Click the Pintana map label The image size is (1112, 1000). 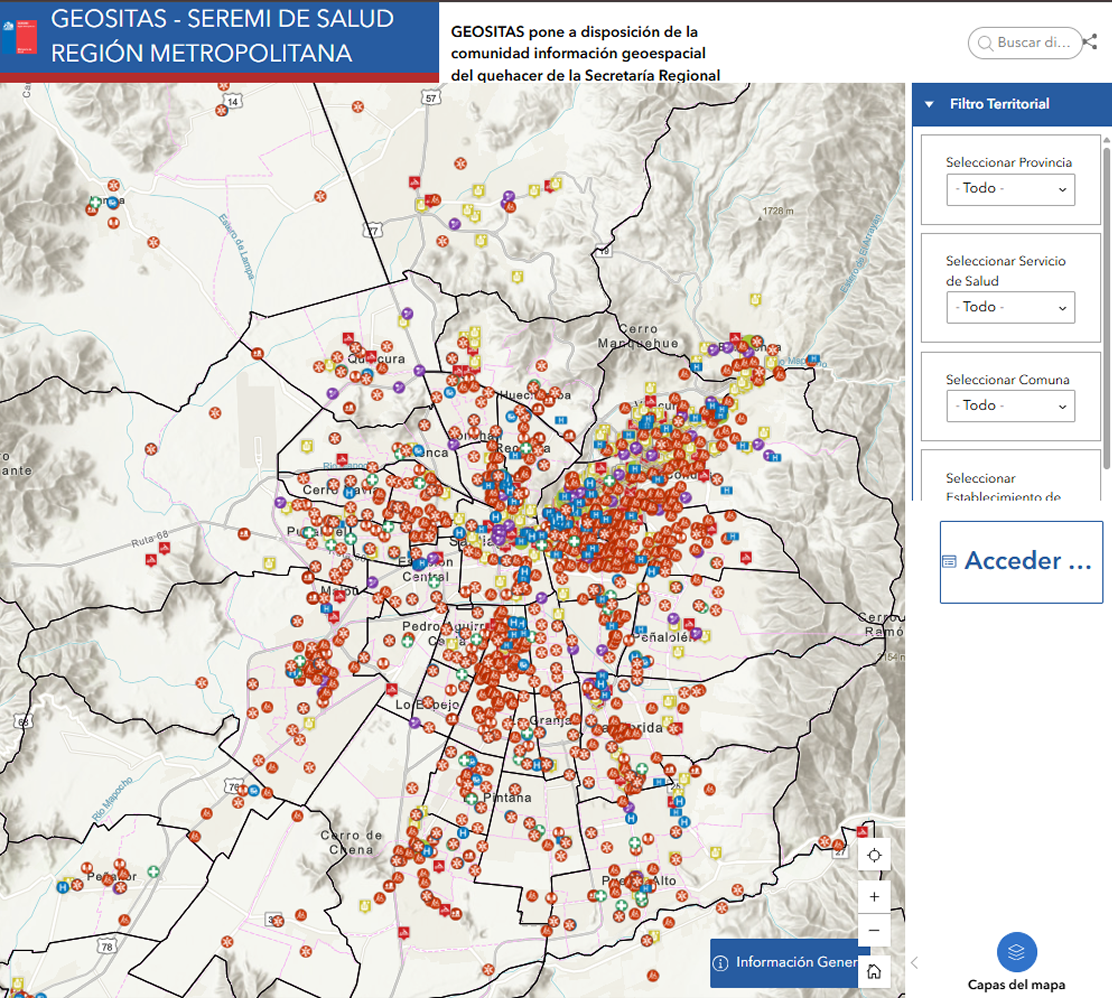point(507,797)
